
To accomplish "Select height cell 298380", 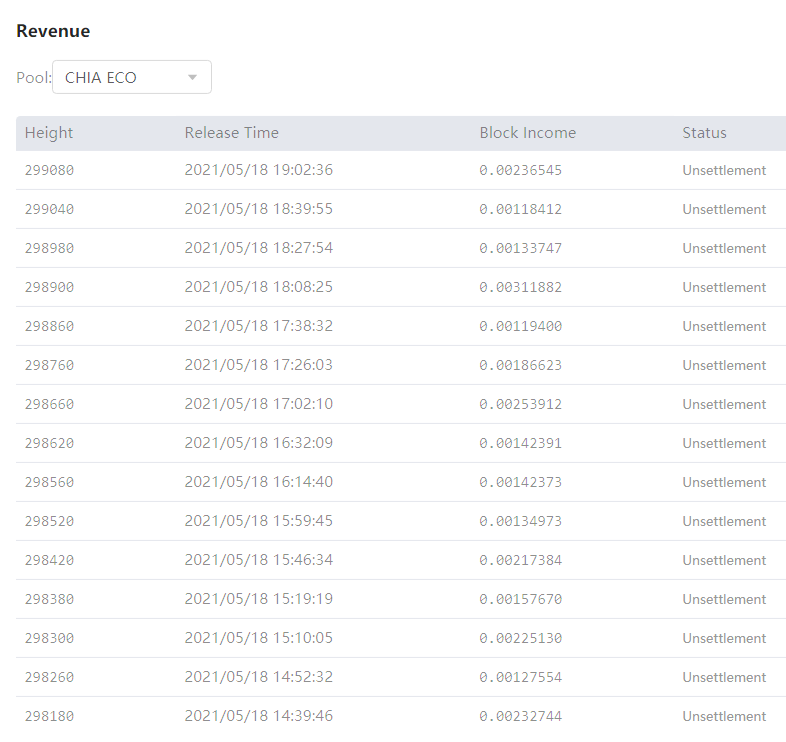I will point(50,599).
